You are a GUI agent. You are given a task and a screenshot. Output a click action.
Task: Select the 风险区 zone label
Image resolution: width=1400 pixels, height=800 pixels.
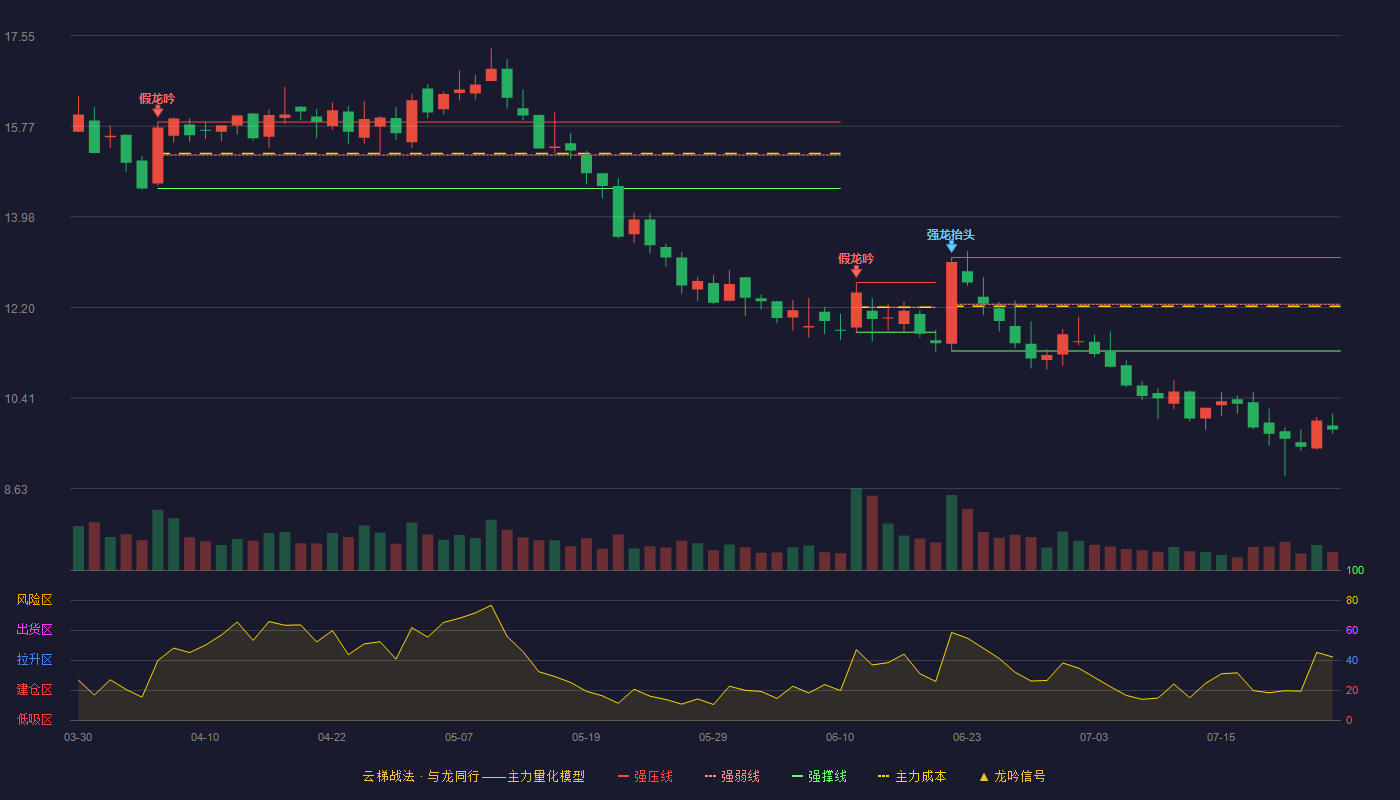34,600
